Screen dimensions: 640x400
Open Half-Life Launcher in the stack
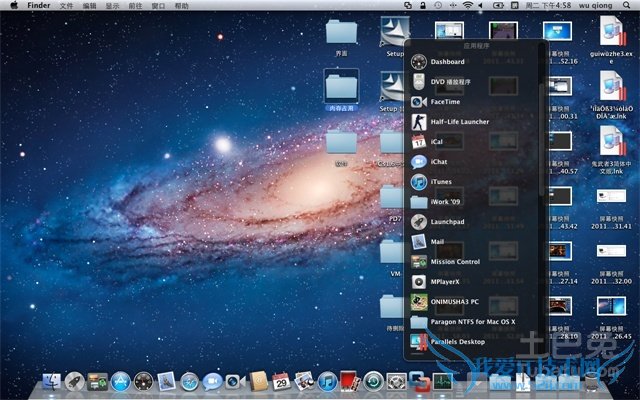pyautogui.click(x=459, y=122)
